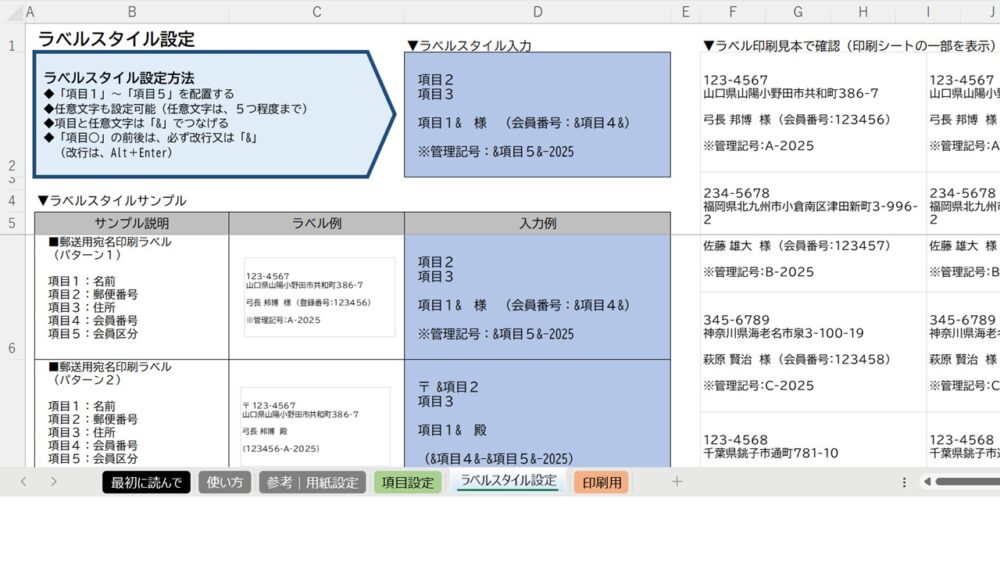The width and height of the screenshot is (1000, 563).
Task: Go to the 項目設定 sheet tab
Action: (407, 483)
